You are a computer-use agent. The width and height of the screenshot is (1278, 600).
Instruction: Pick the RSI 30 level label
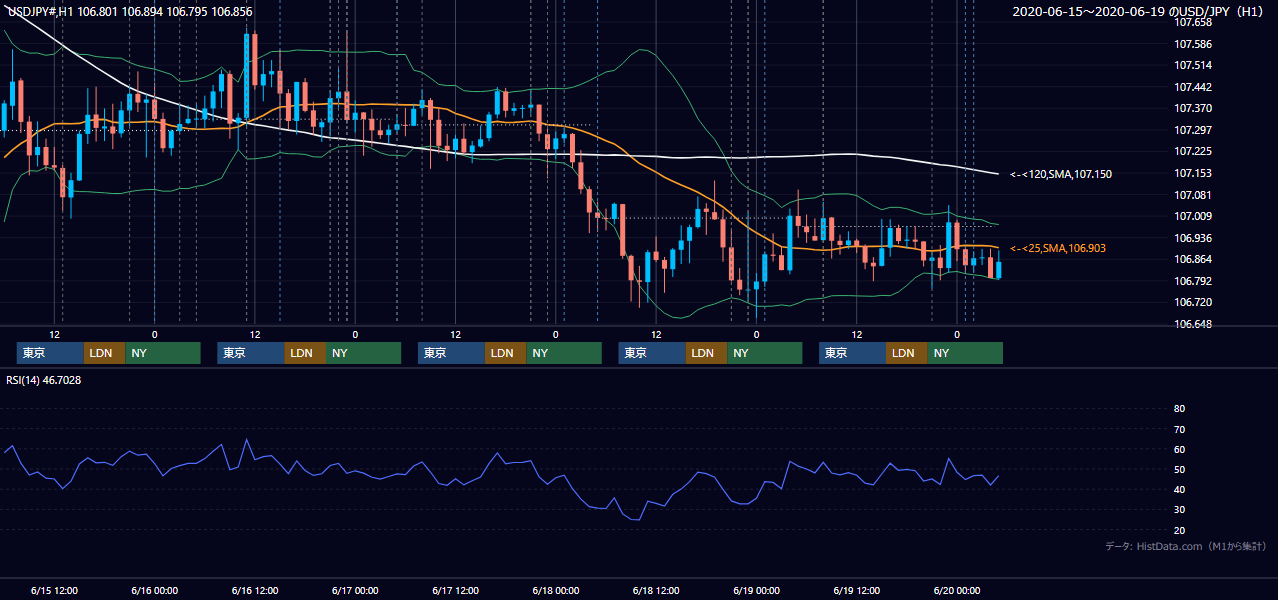1179,510
